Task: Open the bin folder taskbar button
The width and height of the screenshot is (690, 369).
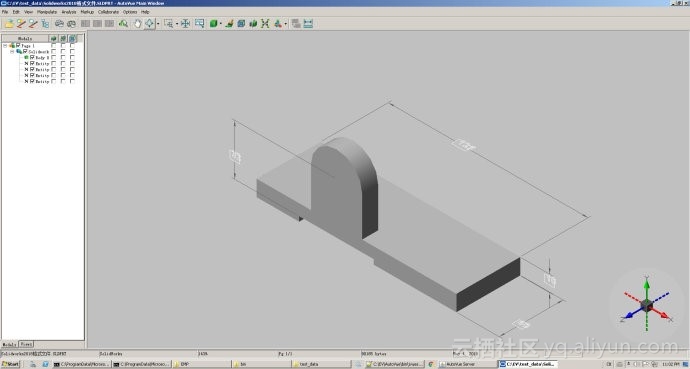Action: (x=261, y=364)
